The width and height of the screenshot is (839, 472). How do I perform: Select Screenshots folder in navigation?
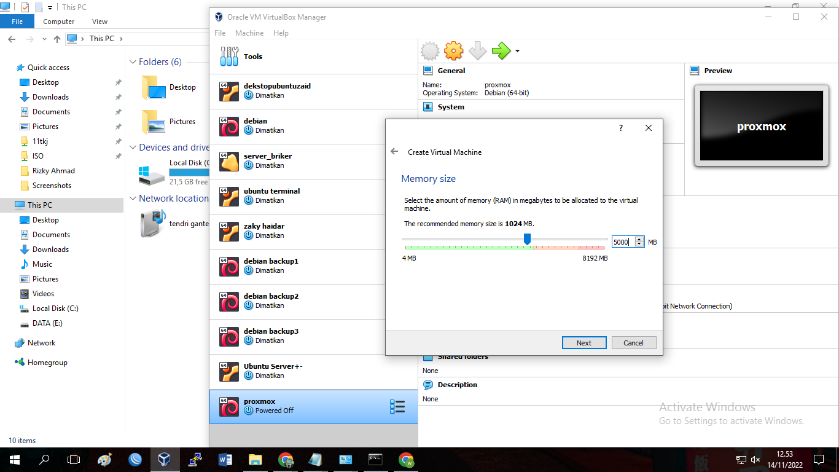pyautogui.click(x=51, y=185)
